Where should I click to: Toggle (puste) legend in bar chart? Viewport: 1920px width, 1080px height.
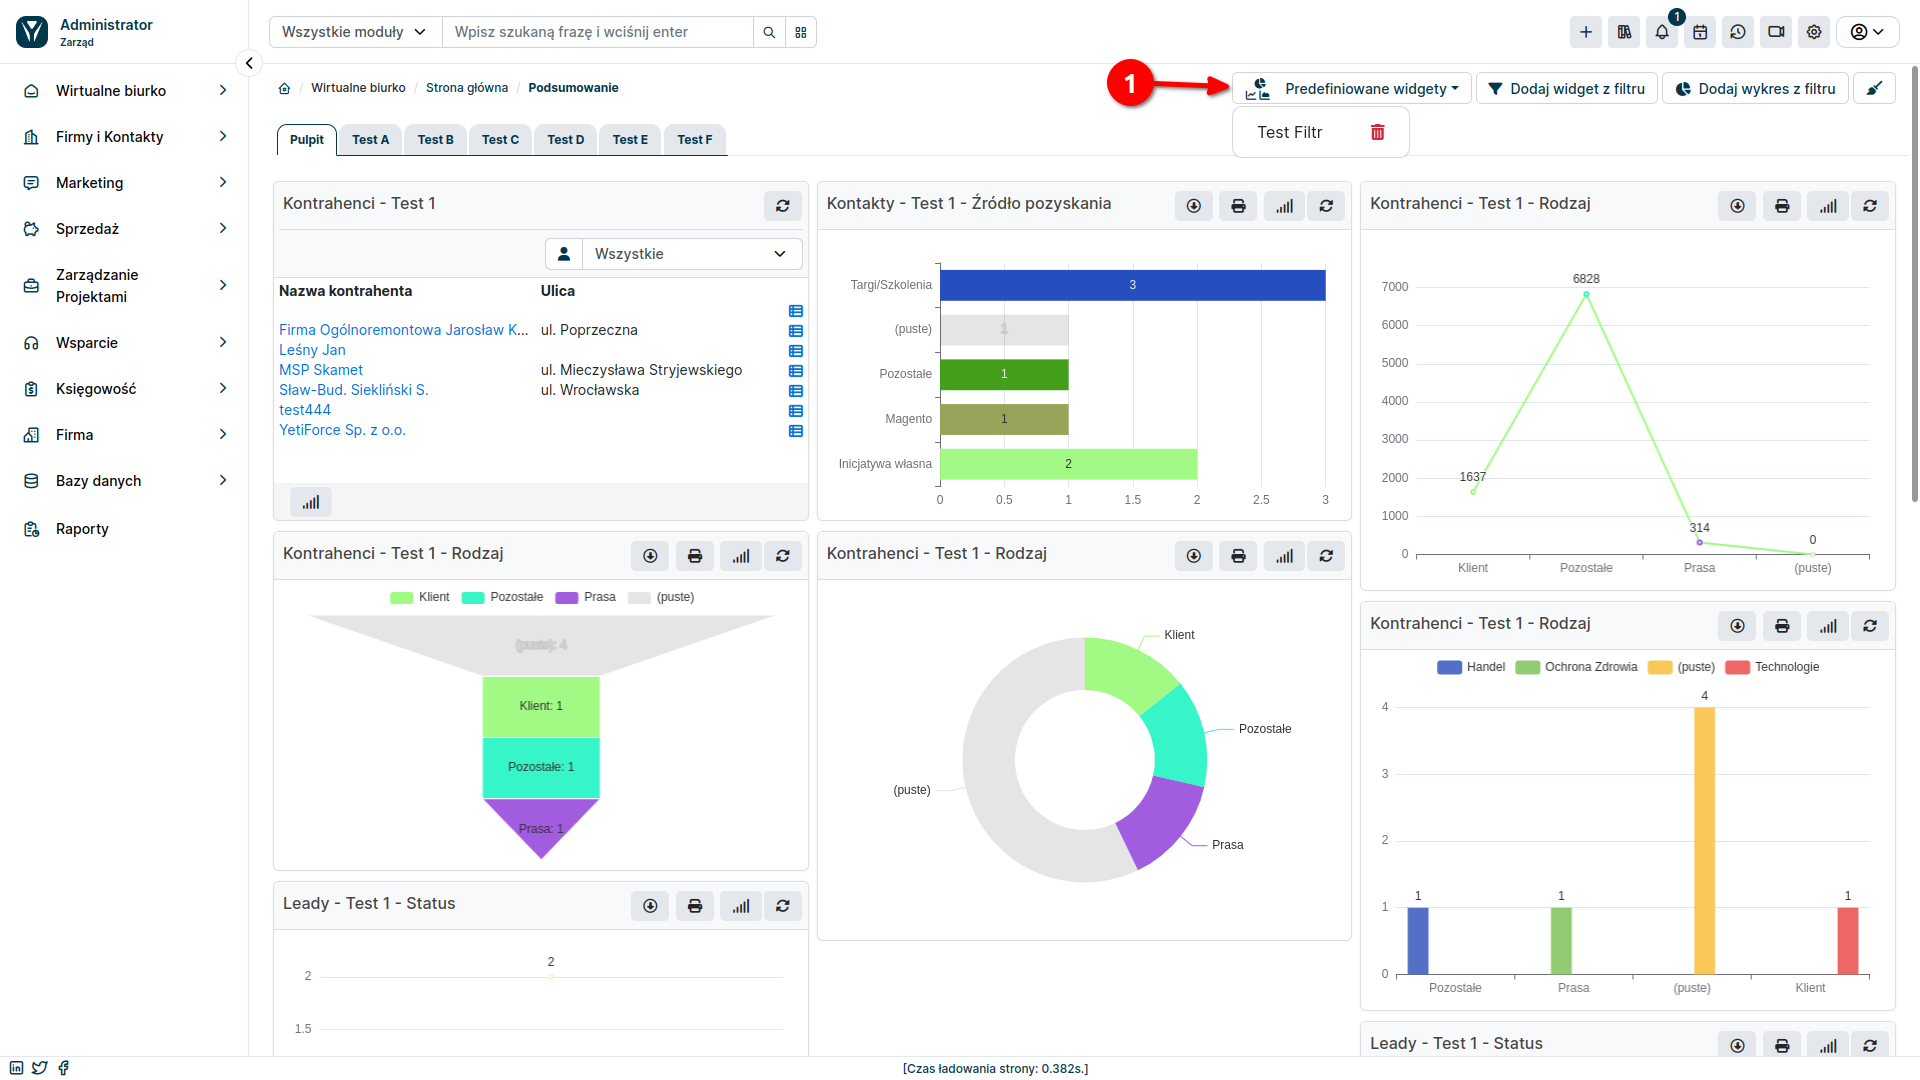[1682, 667]
